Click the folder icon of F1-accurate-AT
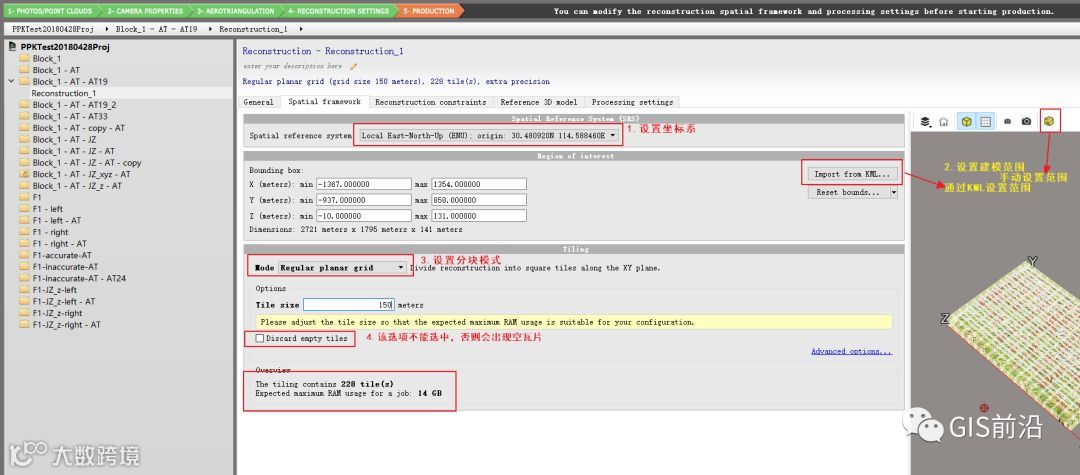1080x475 pixels. 24,255
